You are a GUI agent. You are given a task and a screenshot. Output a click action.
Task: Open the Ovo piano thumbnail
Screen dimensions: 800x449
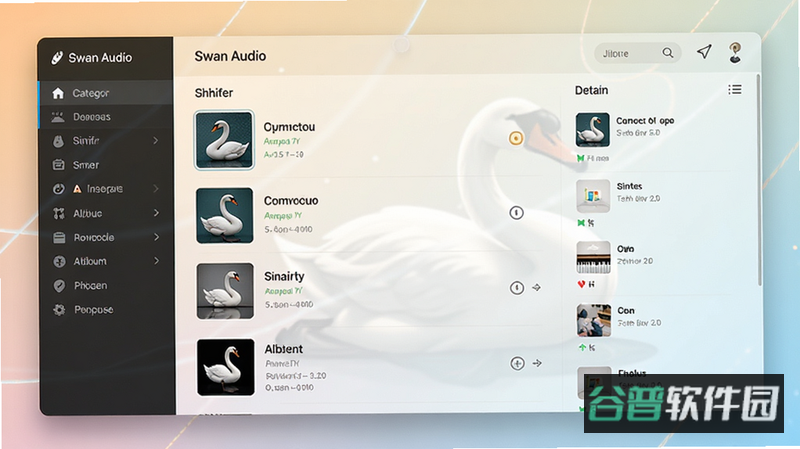click(593, 258)
